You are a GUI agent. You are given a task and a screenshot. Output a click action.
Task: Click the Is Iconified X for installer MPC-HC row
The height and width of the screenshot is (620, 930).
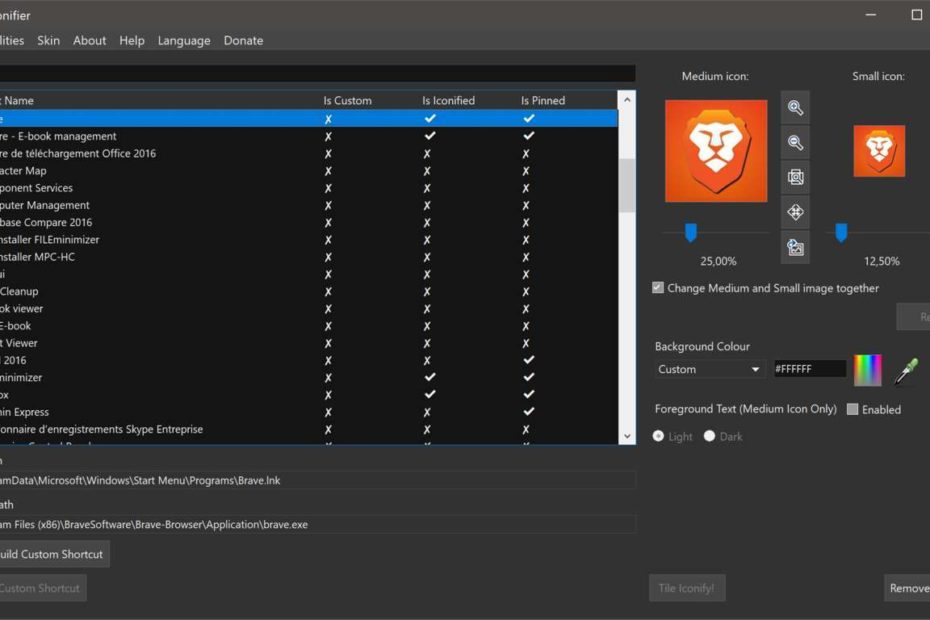427,257
